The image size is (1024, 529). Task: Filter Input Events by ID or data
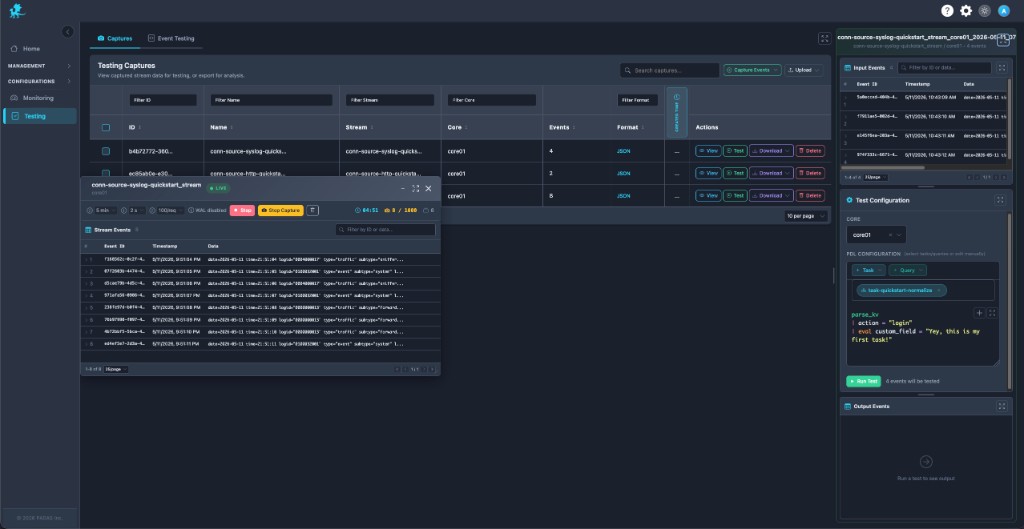point(944,67)
